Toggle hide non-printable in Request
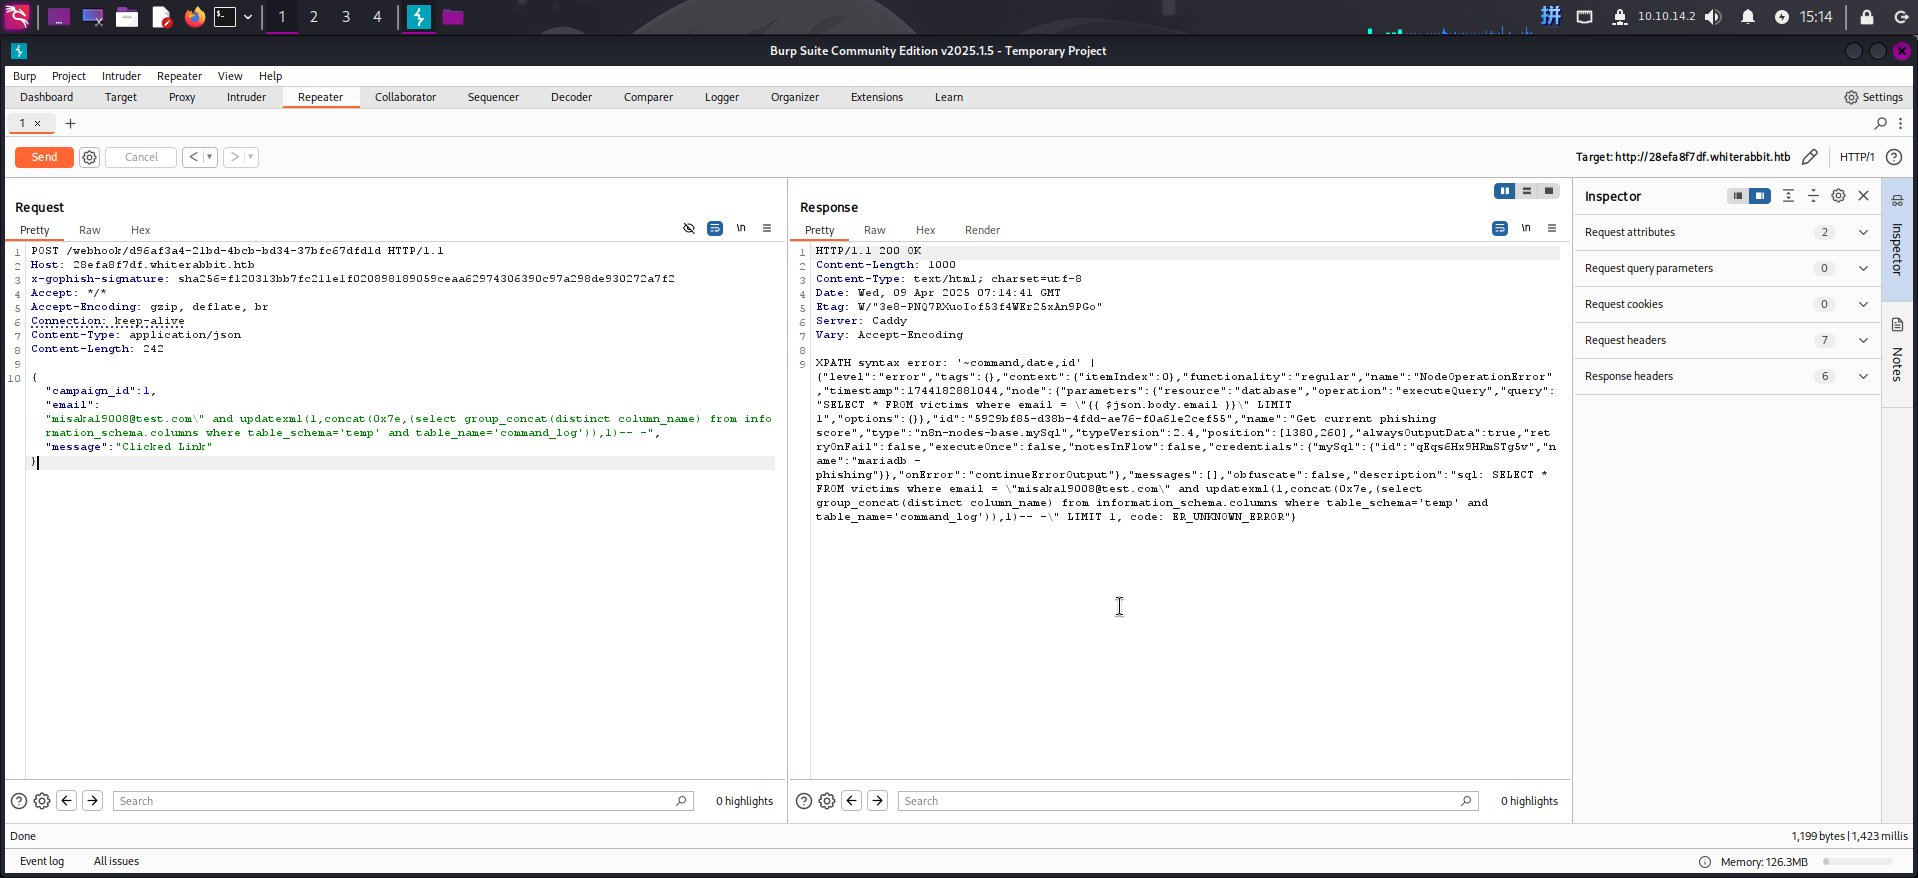Screen dimensions: 1918x878 coord(689,228)
